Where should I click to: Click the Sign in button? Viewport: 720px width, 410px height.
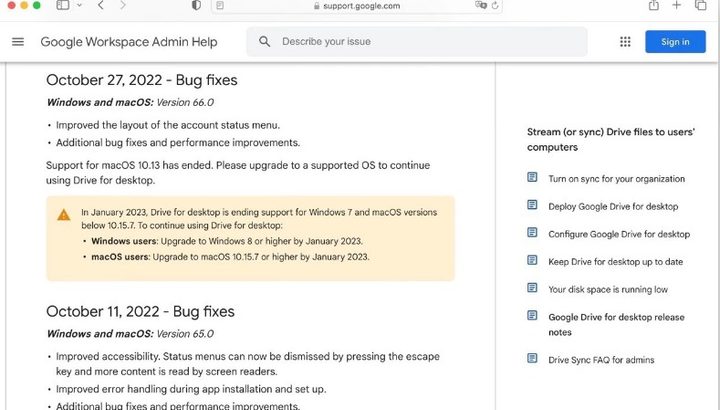675,42
